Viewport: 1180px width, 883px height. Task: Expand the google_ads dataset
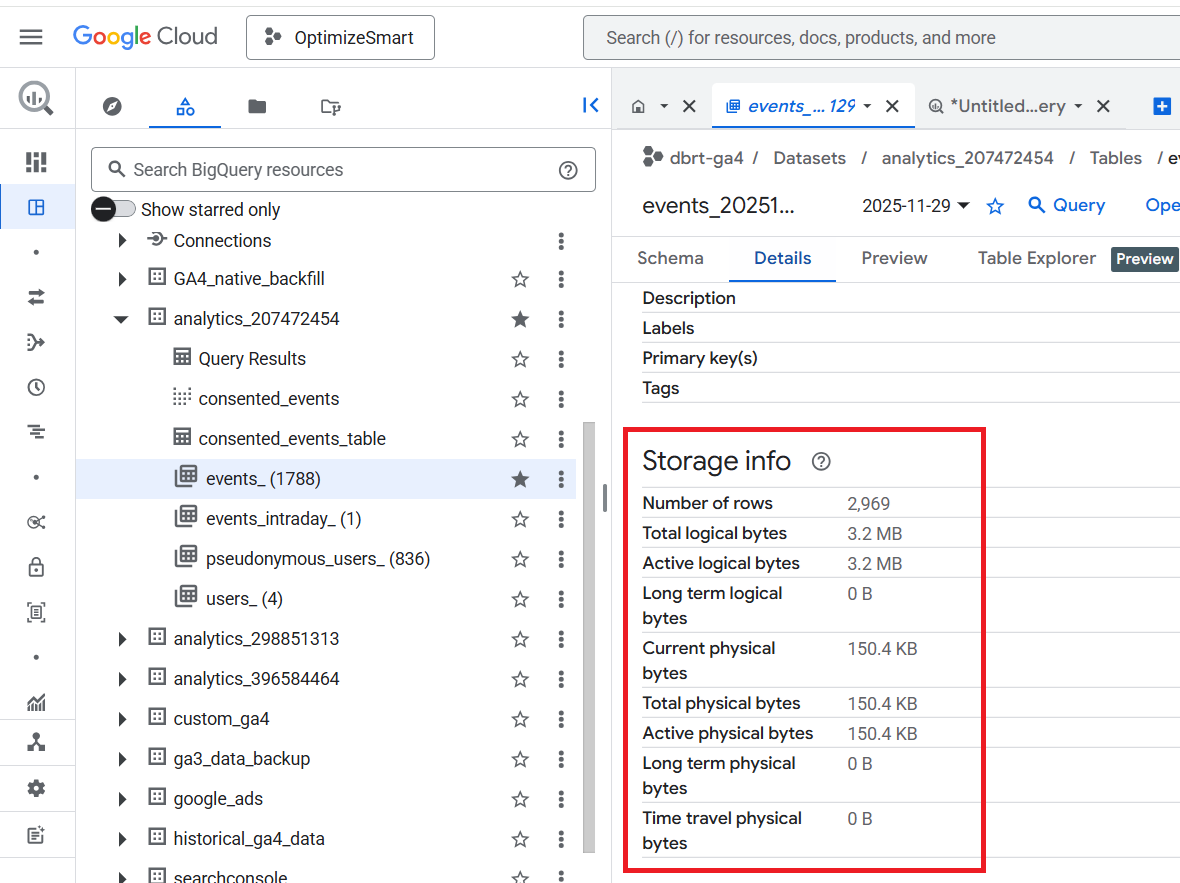[122, 799]
